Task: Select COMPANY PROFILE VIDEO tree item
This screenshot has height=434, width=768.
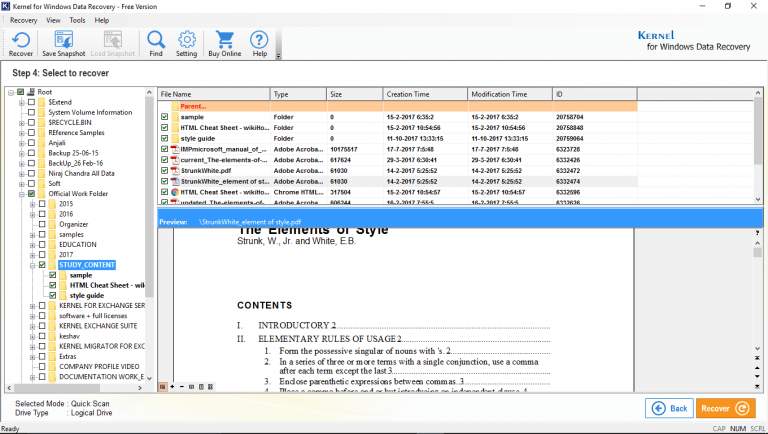Action: [99, 366]
